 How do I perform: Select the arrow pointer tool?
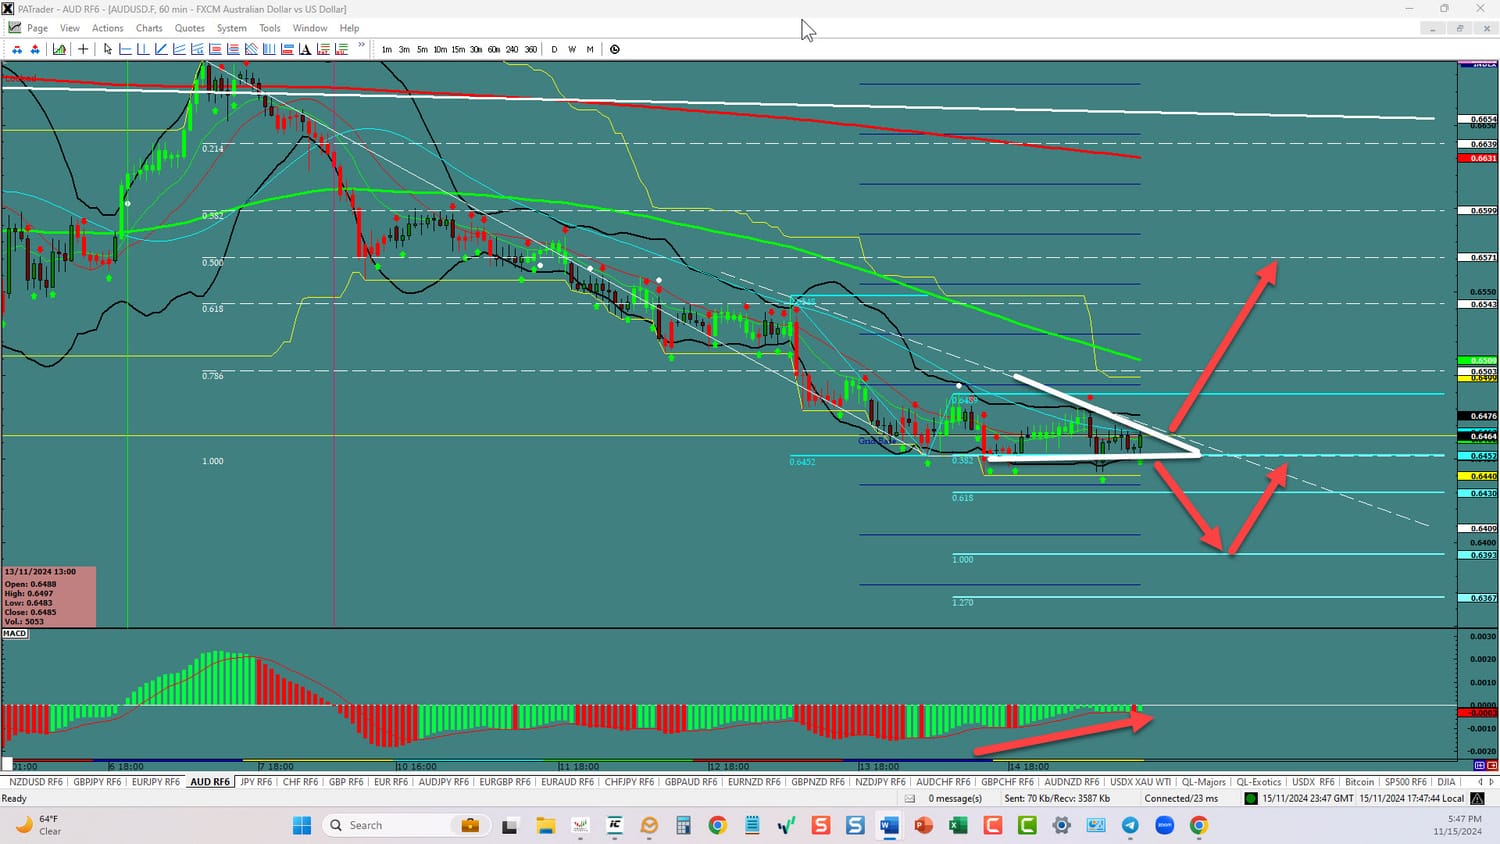click(x=108, y=49)
